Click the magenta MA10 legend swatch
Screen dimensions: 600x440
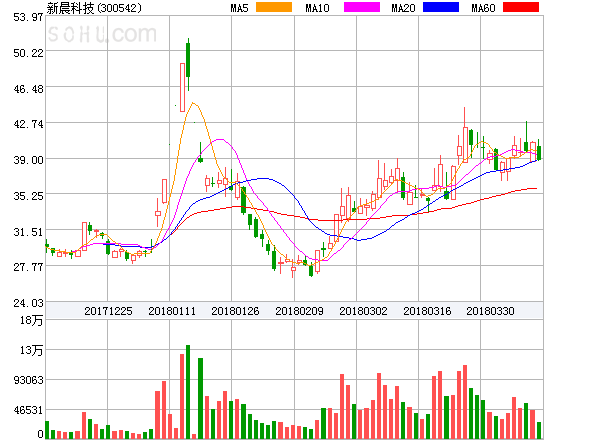(x=362, y=7)
